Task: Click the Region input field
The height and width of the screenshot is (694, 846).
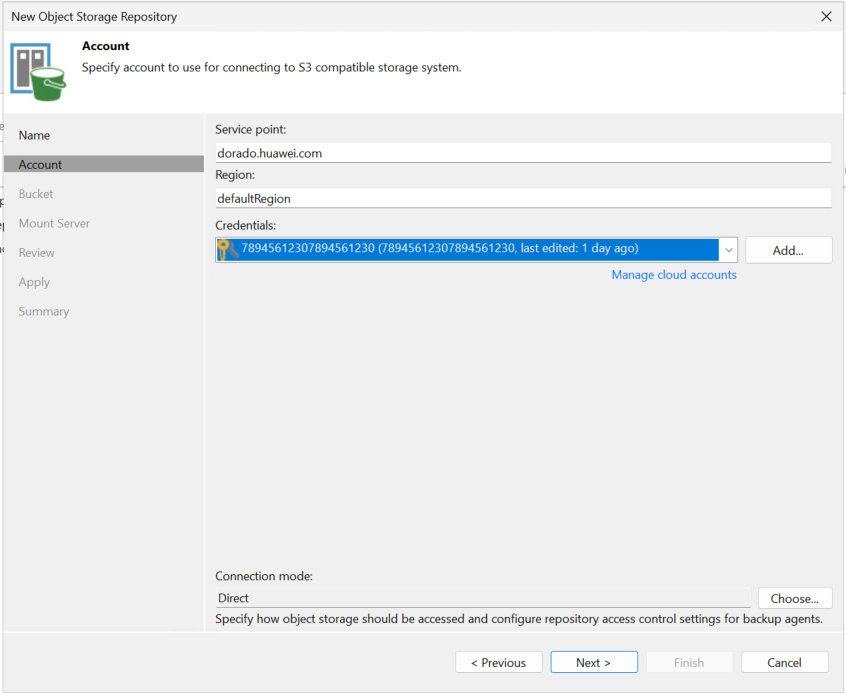Action: [x=523, y=199]
